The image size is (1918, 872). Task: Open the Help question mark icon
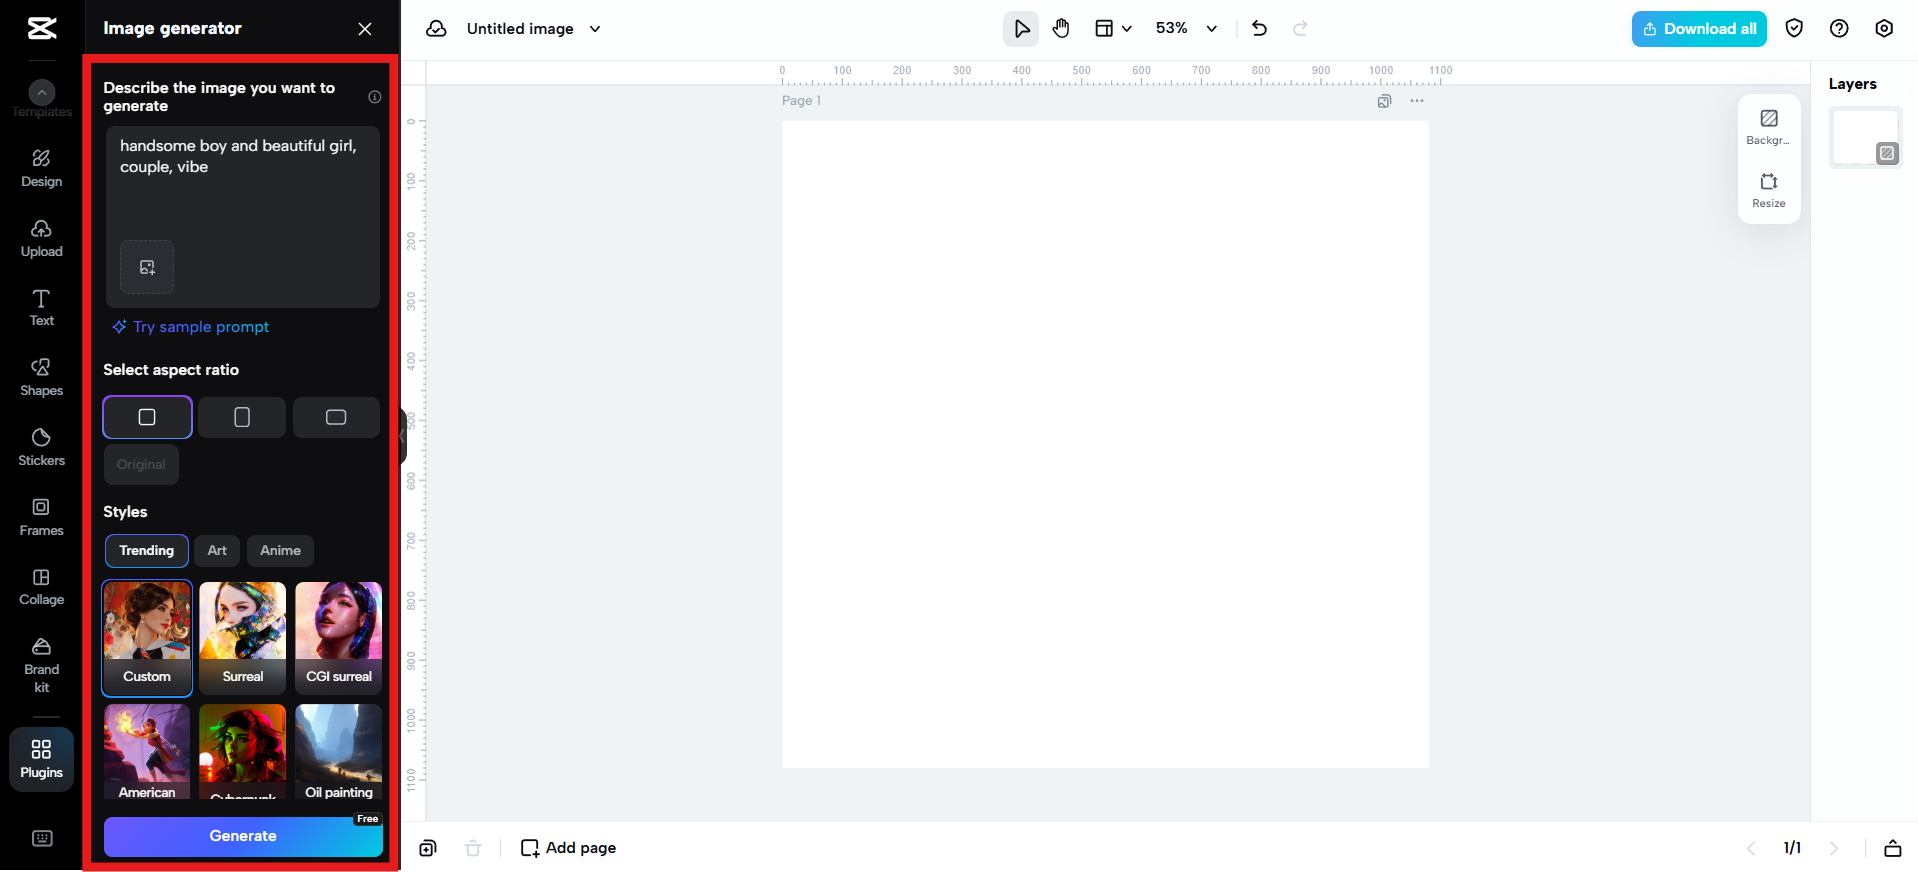tap(1839, 29)
